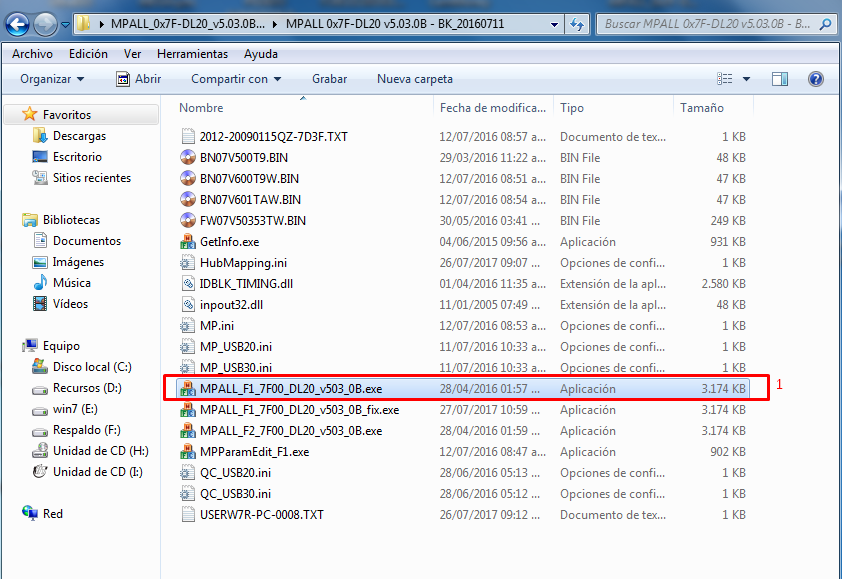Open Unidad de CD (I:)
Screen dimensions: 842x579
point(98,472)
